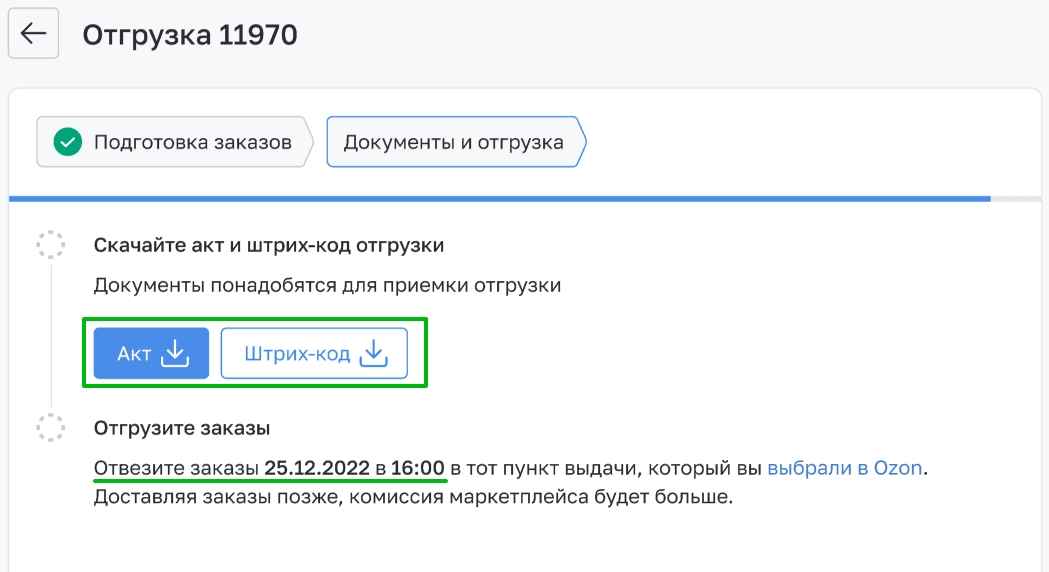The image size is (1049, 572).
Task: Switch to the Документы и отгрузка step
Action: point(456,142)
